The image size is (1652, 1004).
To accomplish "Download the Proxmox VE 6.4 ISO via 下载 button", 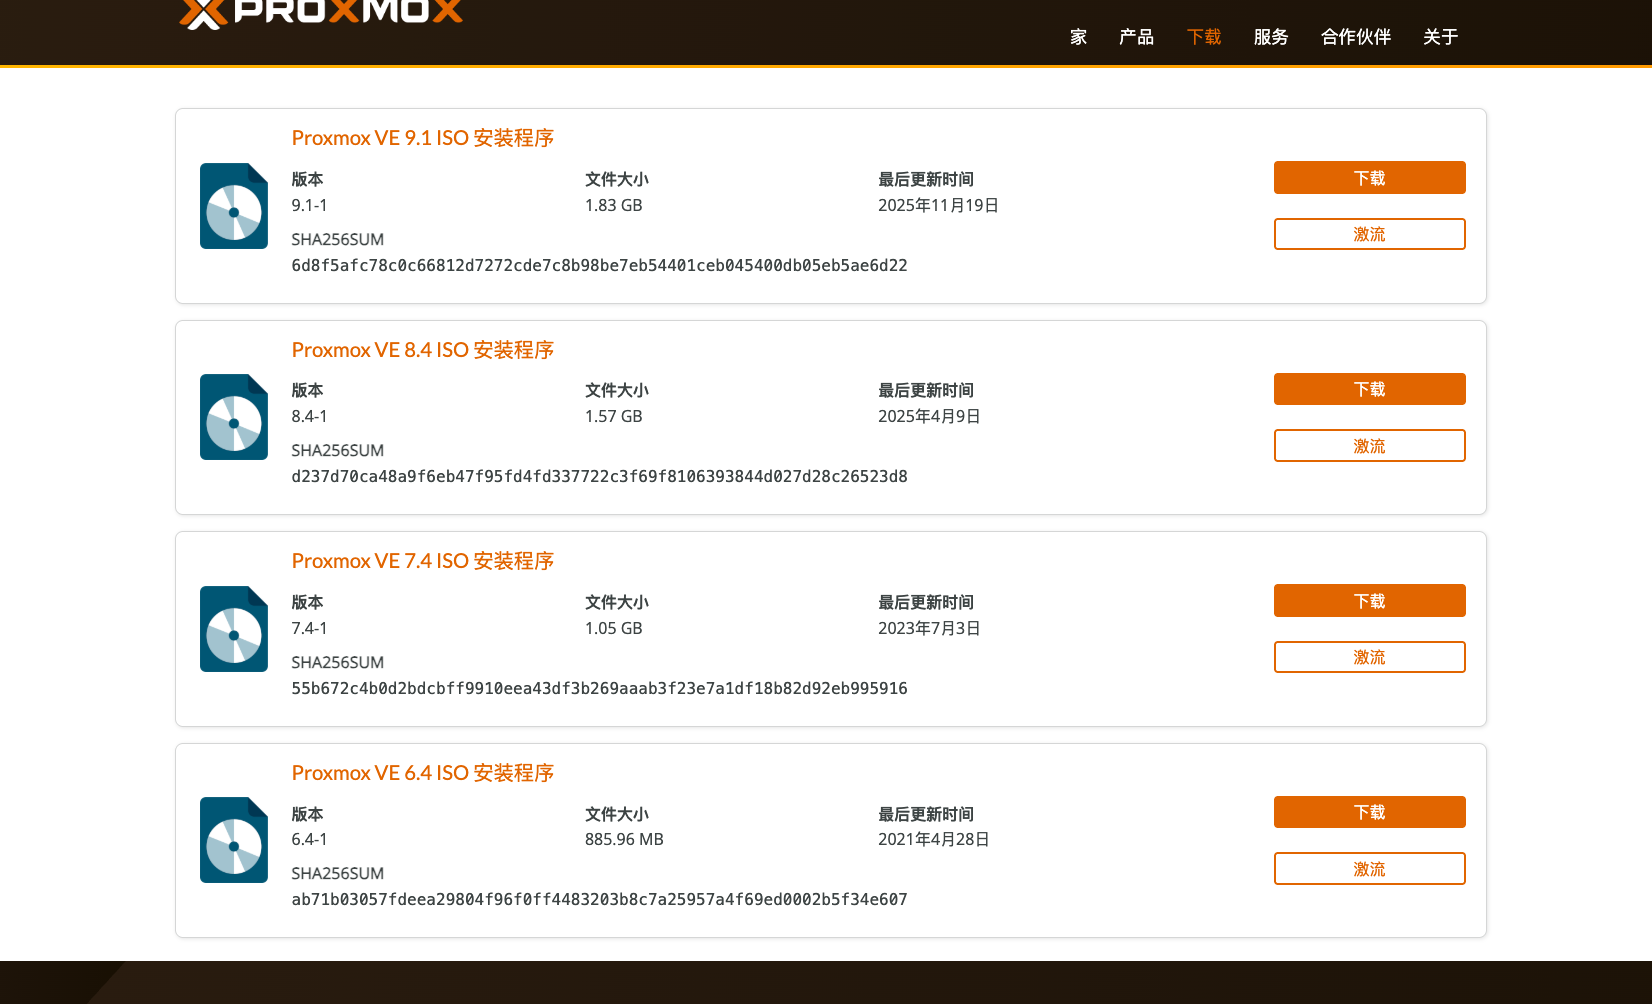I will click(x=1370, y=812).
